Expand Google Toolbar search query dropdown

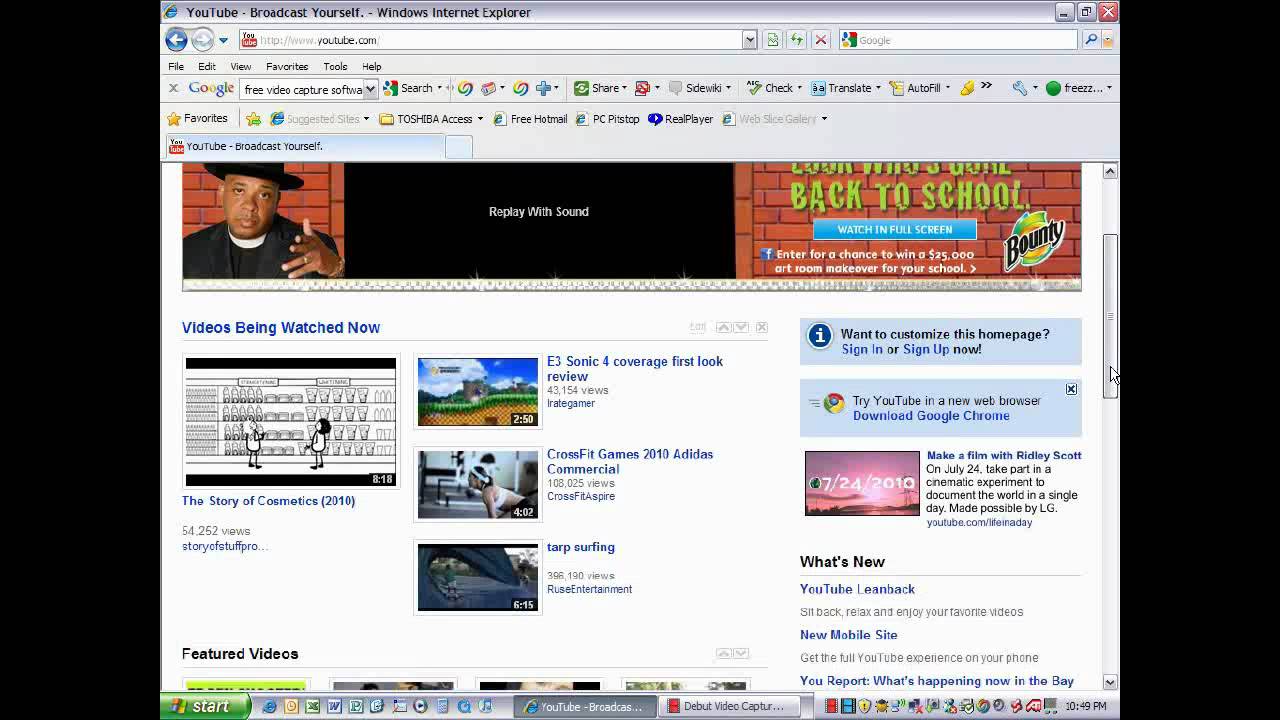coord(370,89)
